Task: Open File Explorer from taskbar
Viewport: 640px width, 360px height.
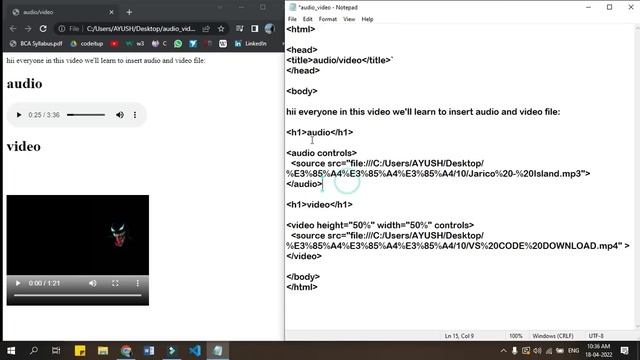Action: [102, 351]
